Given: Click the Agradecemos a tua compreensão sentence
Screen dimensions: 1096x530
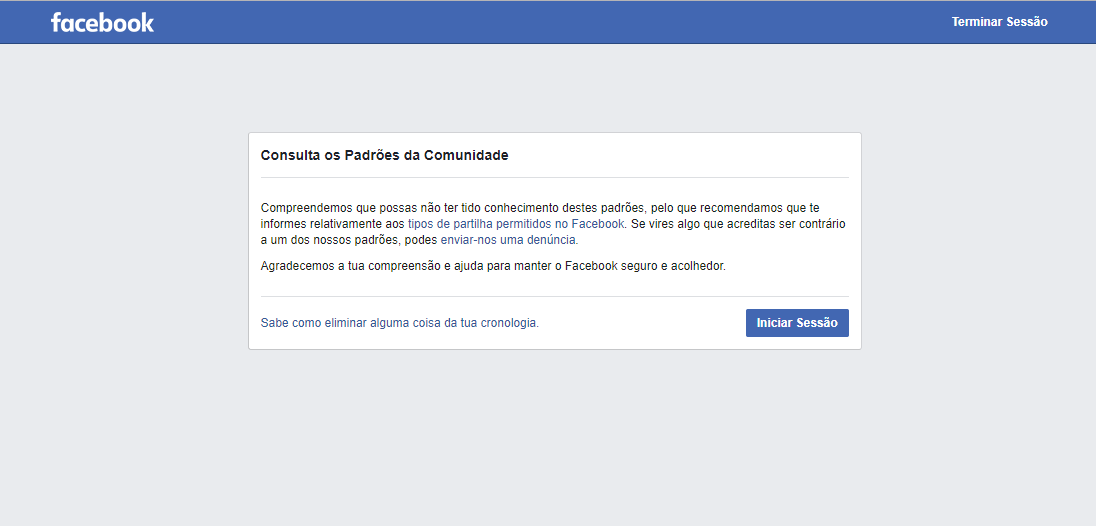Looking at the screenshot, I should (400, 266).
